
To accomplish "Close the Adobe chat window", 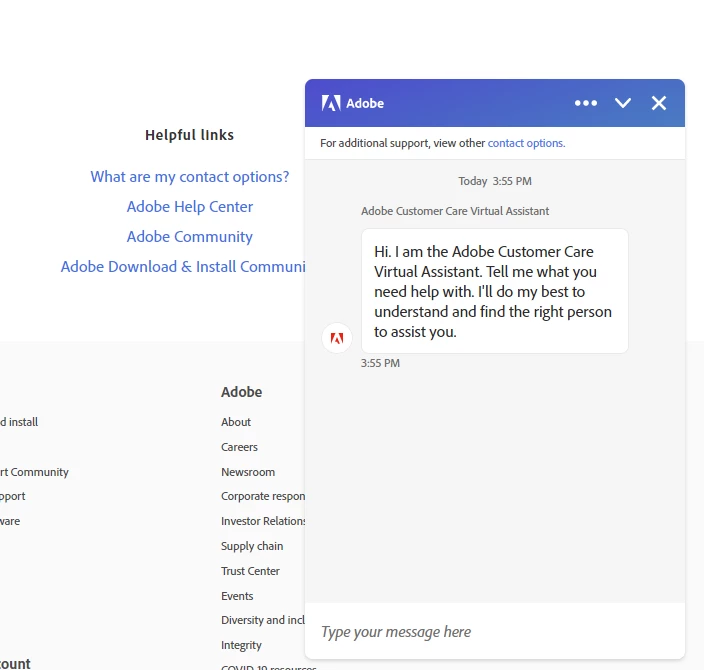I will coord(659,103).
